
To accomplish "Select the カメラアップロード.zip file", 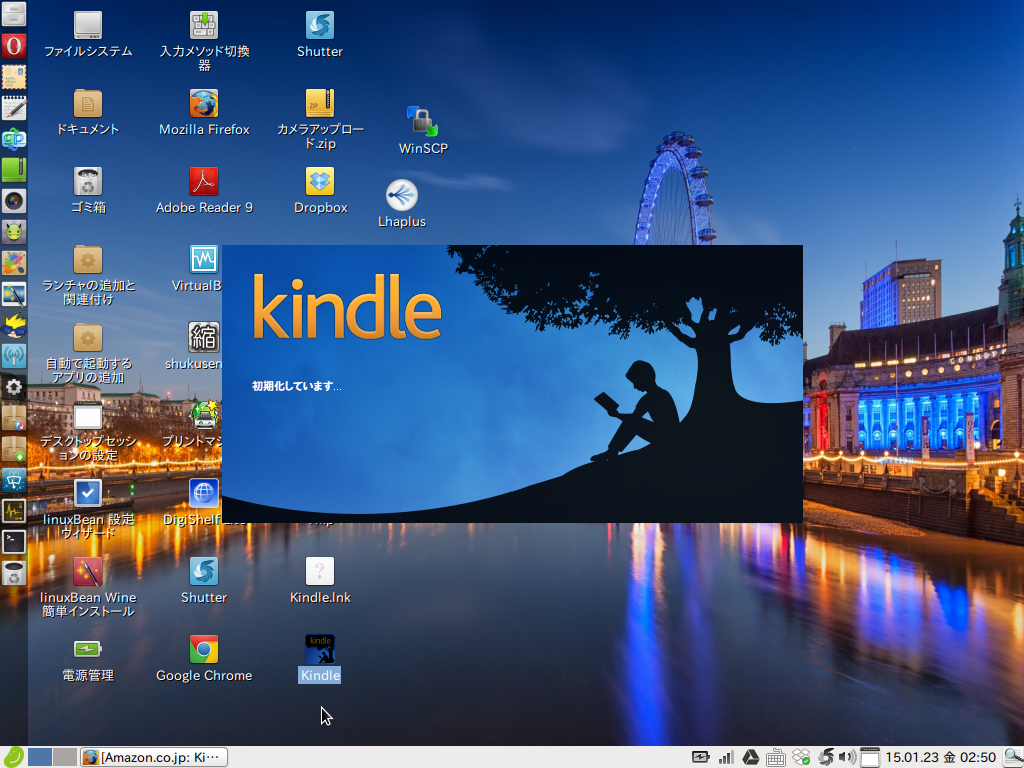I will (320, 103).
